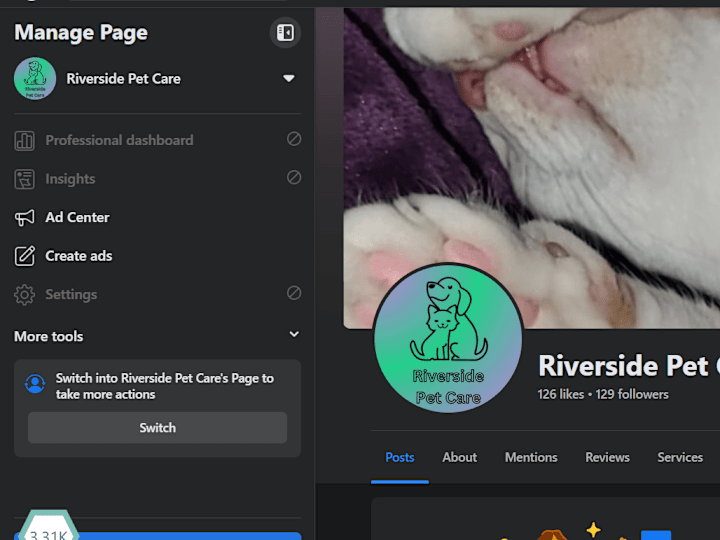Click the disabled symbol beside Settings
Screen dimensions: 720x540
pyautogui.click(x=294, y=293)
